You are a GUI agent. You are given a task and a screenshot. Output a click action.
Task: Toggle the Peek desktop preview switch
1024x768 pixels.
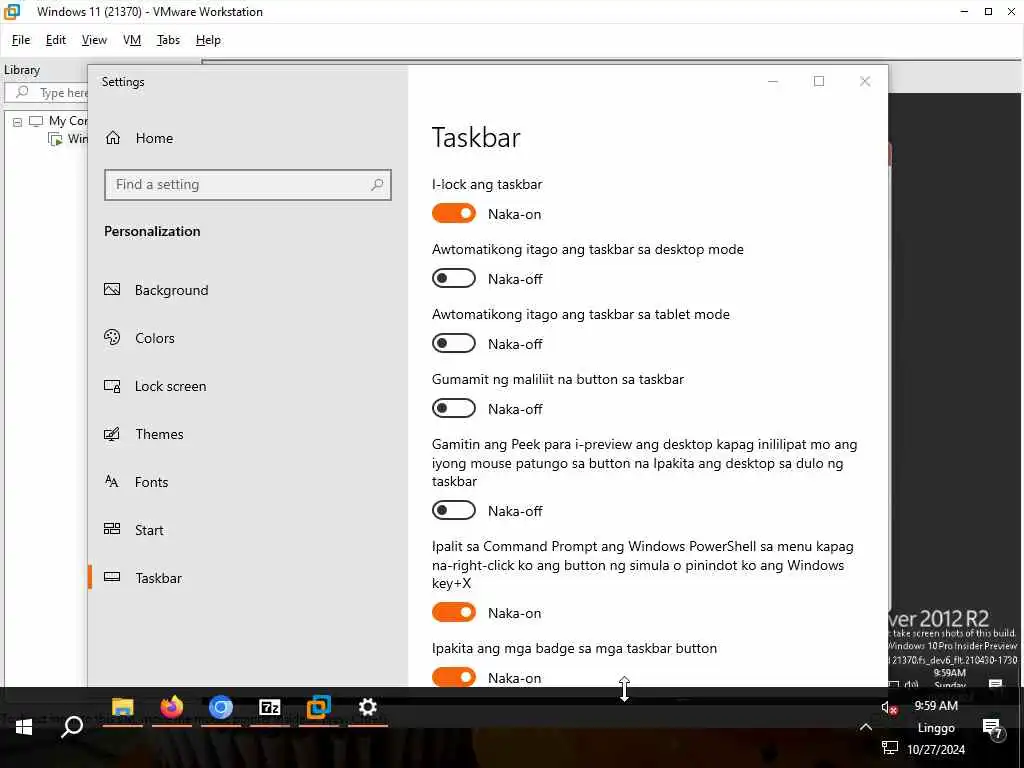(454, 511)
